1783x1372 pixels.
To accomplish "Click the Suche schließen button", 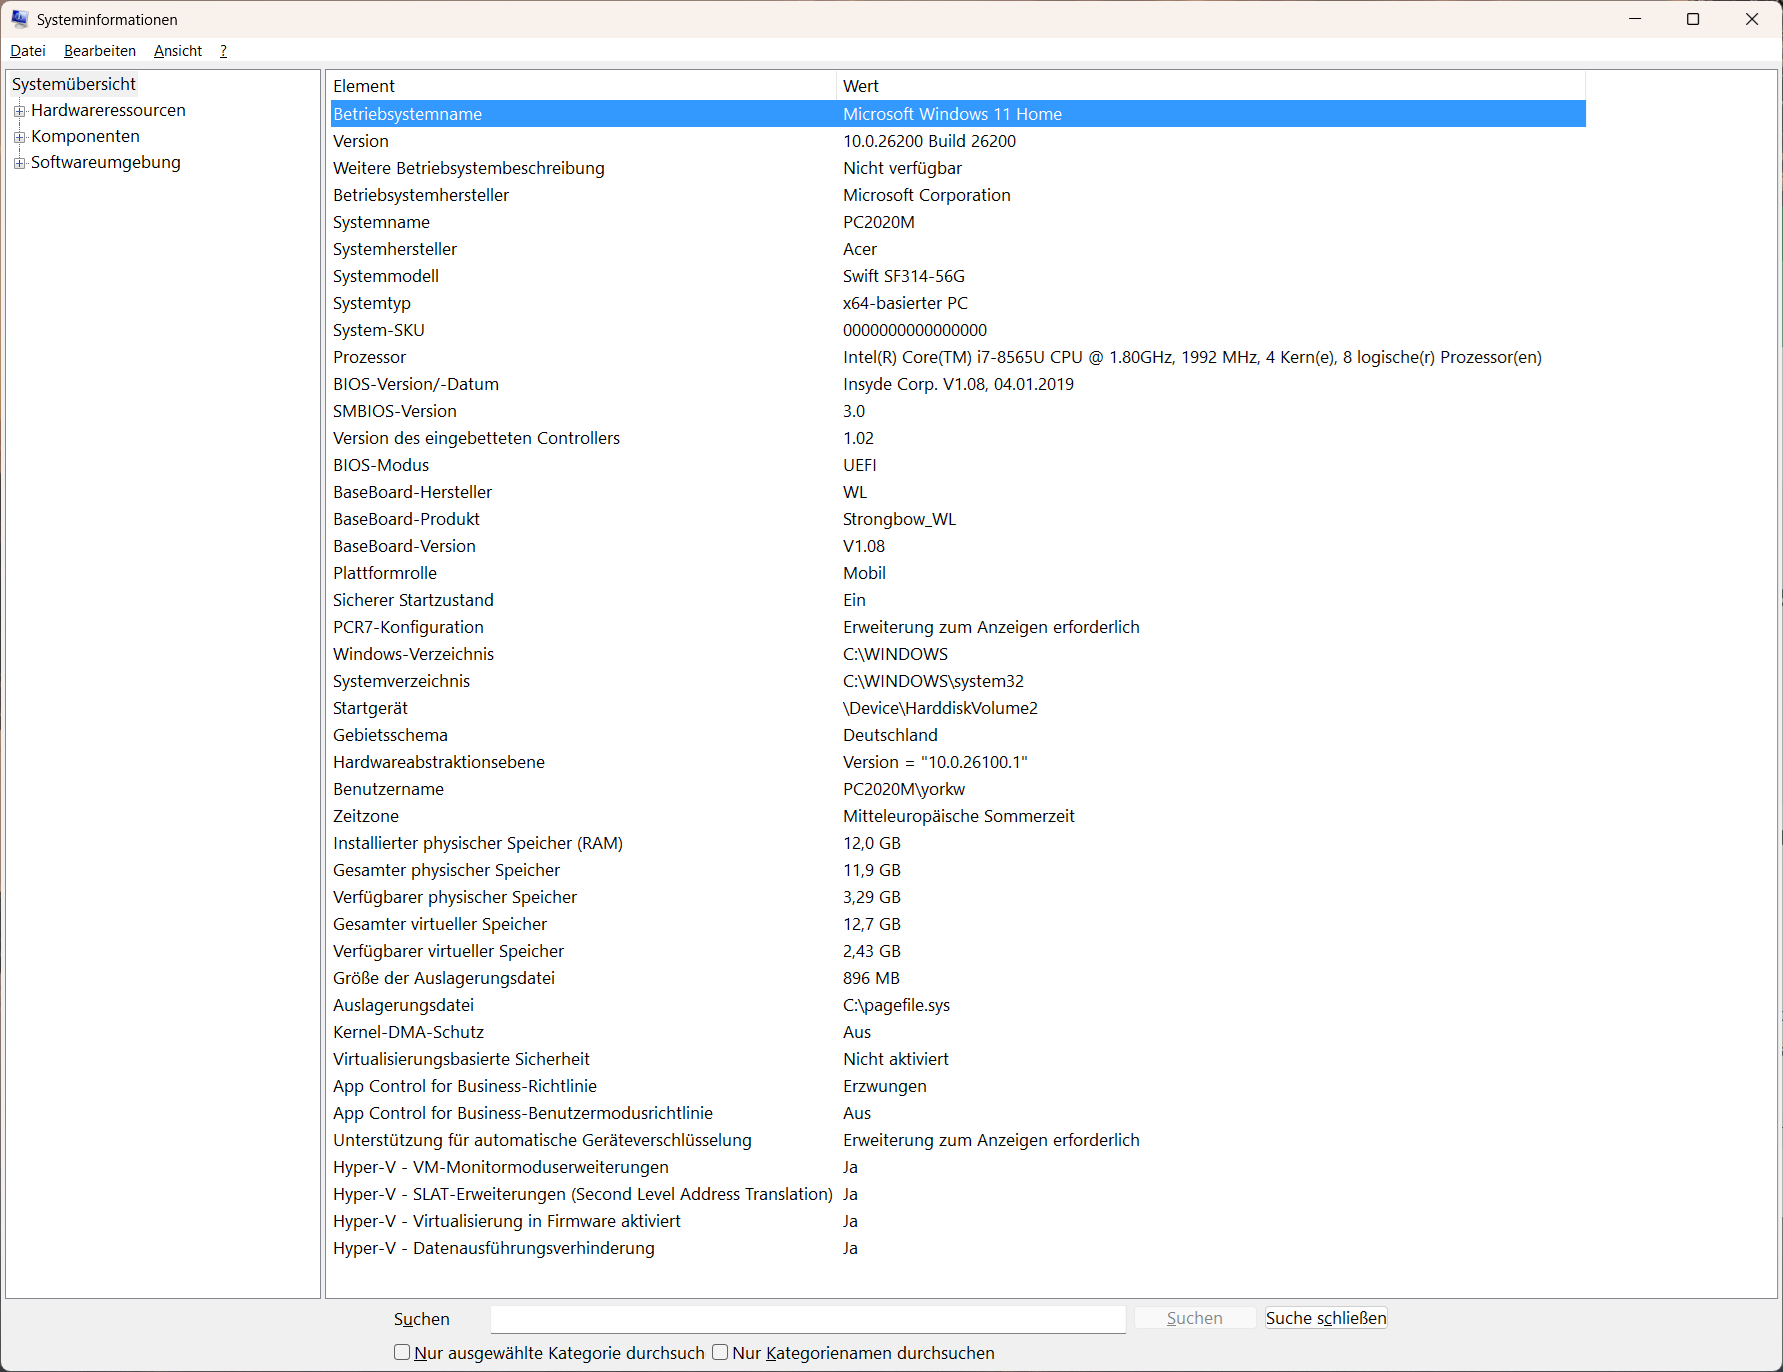I will (1326, 1318).
